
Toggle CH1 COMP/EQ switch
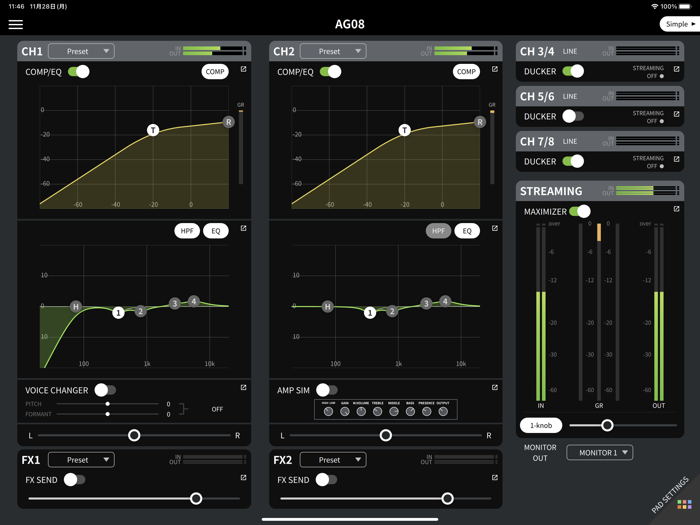(x=79, y=71)
